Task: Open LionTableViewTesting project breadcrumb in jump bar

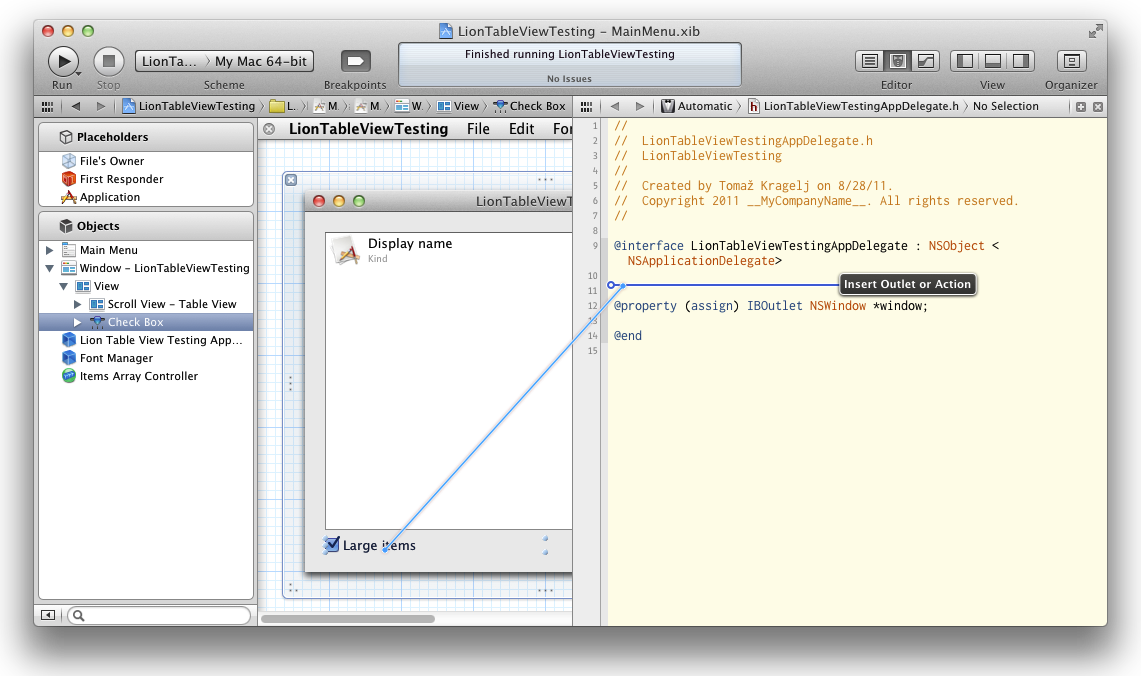Action: 189,106
